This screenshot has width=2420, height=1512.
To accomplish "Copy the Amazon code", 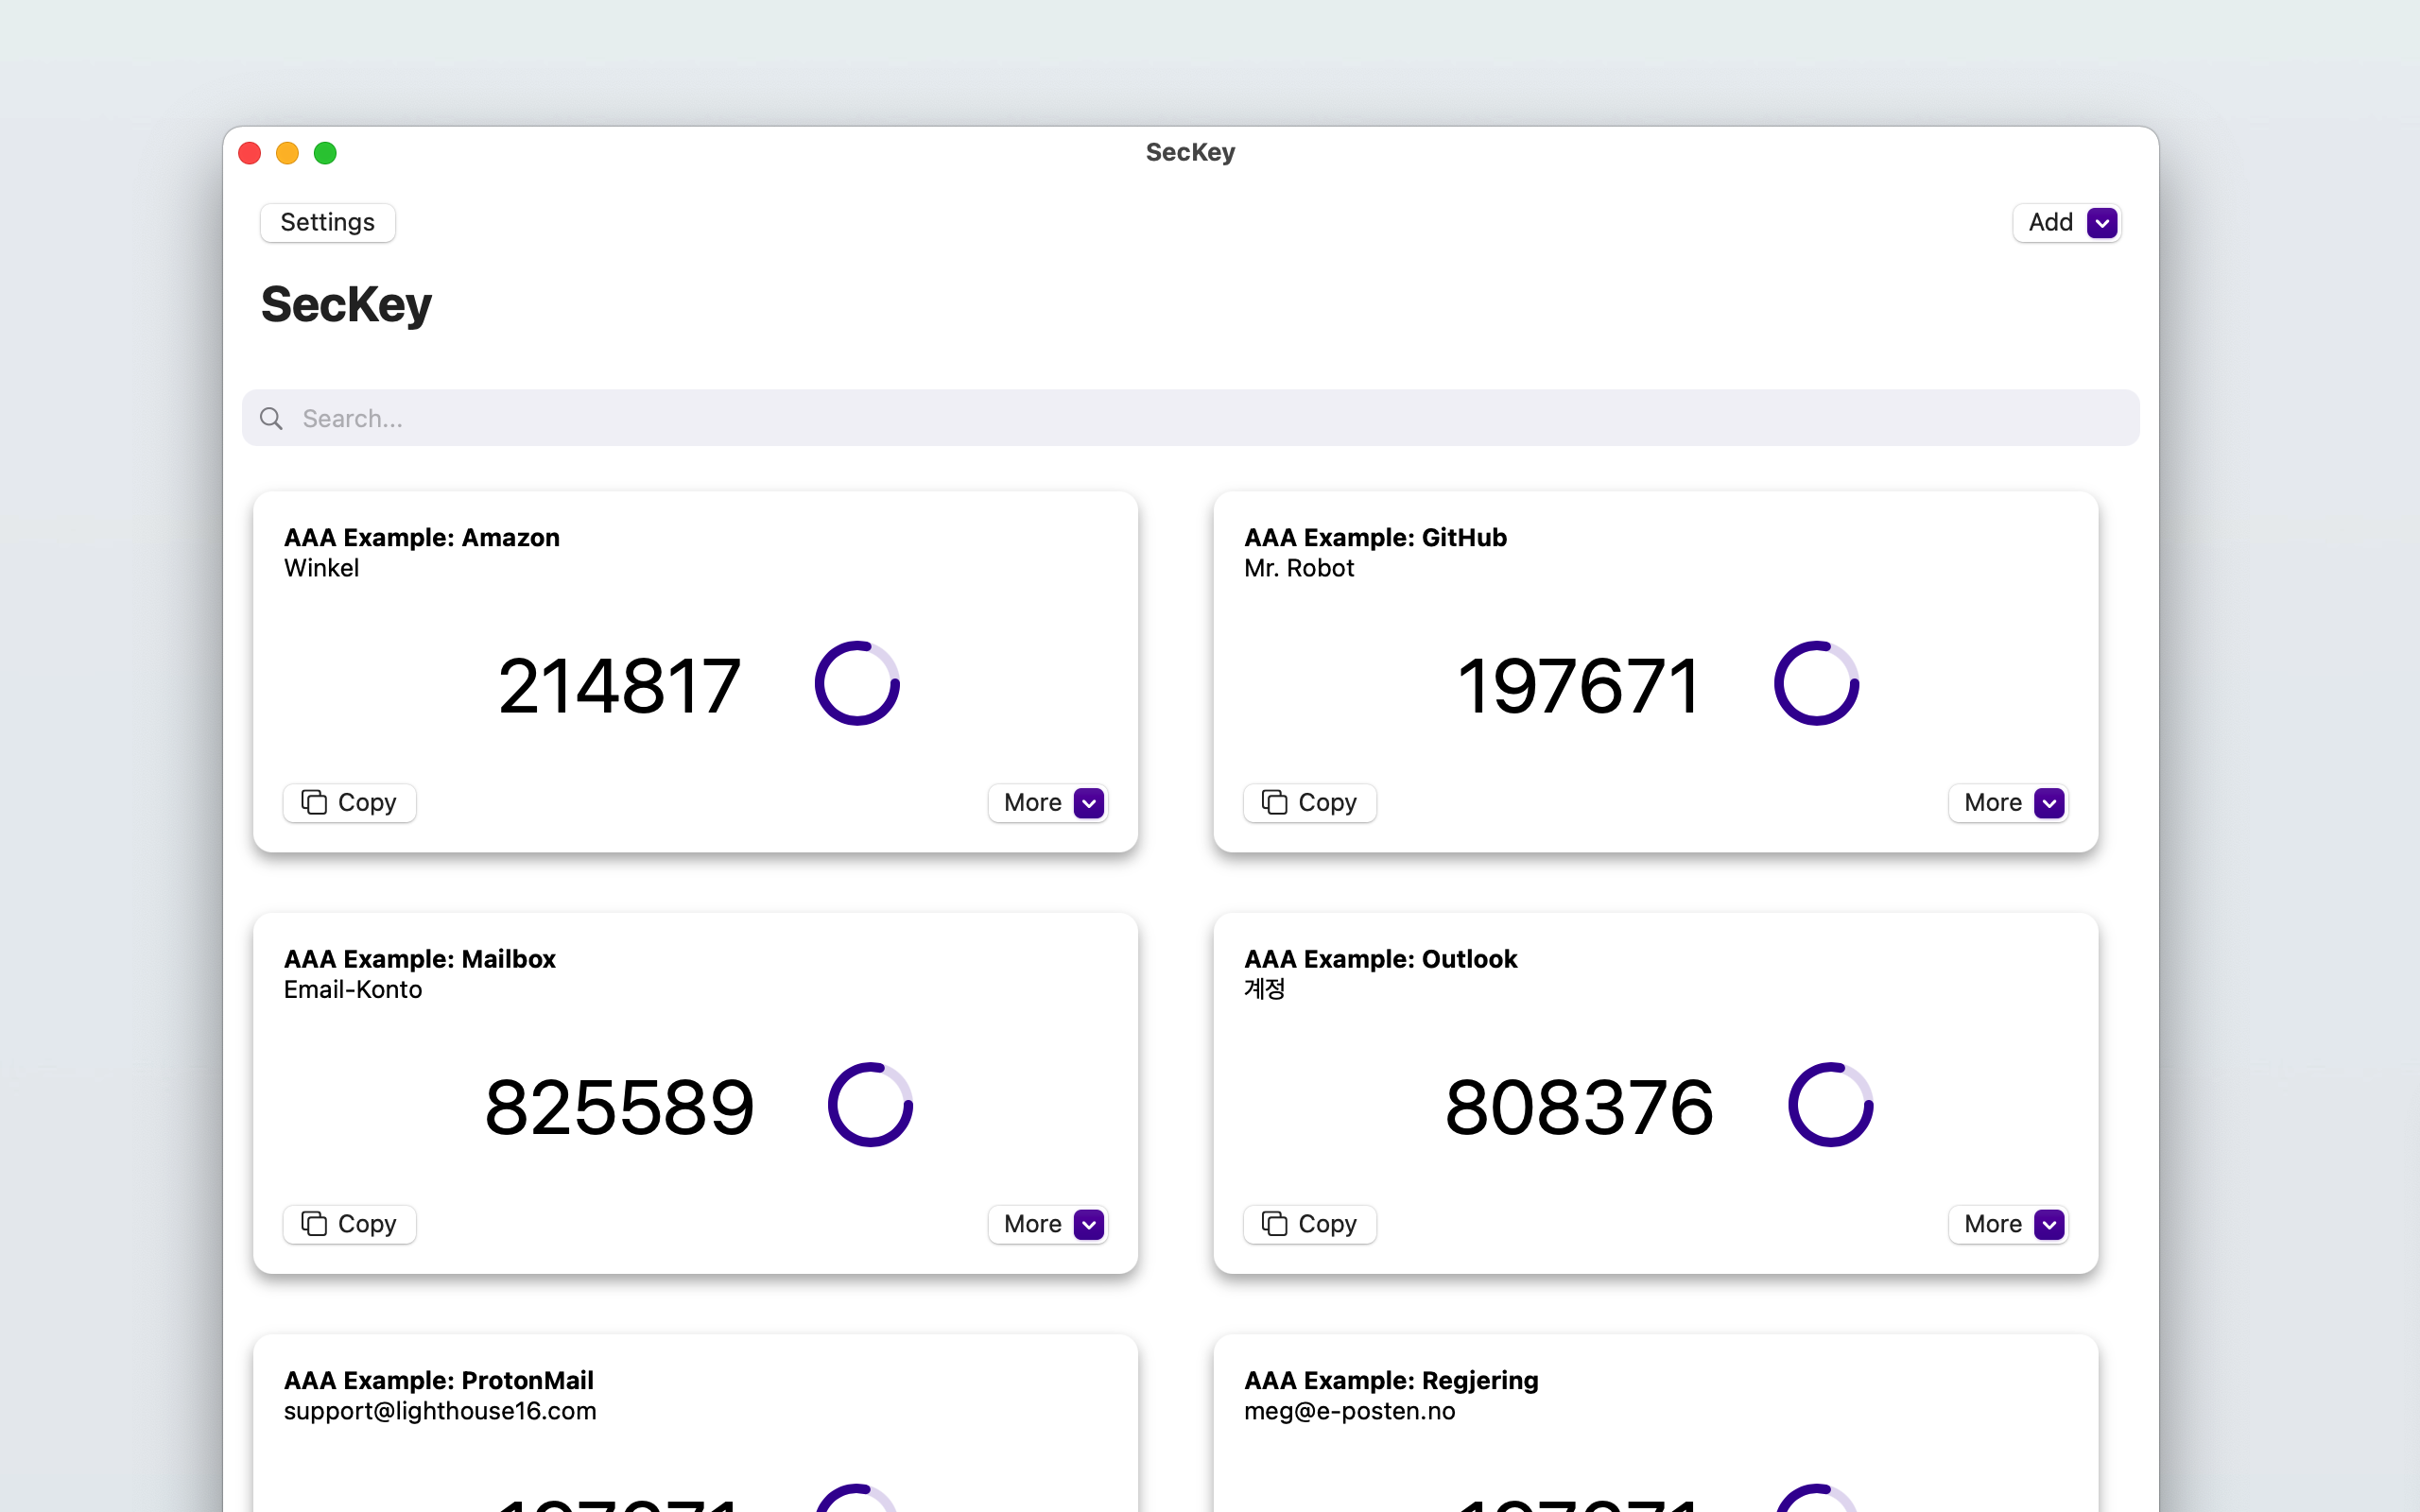I will 349,803.
